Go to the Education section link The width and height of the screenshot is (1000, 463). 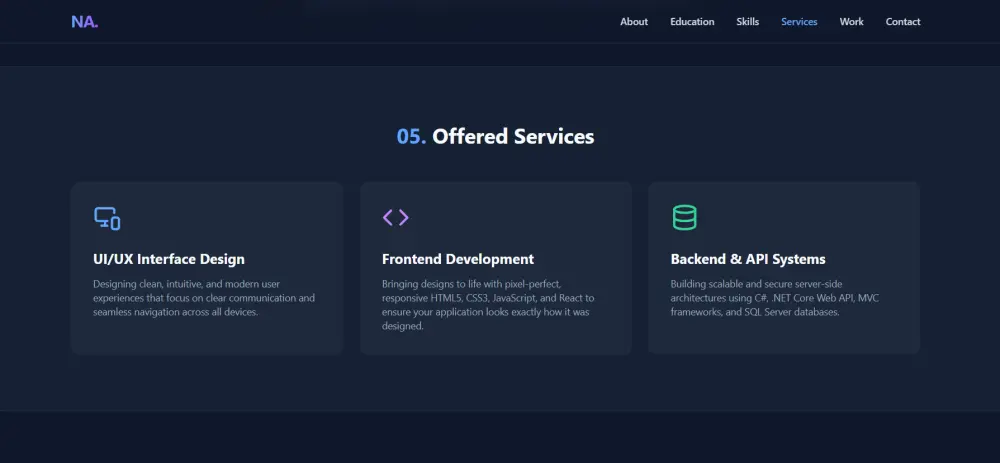coord(692,22)
